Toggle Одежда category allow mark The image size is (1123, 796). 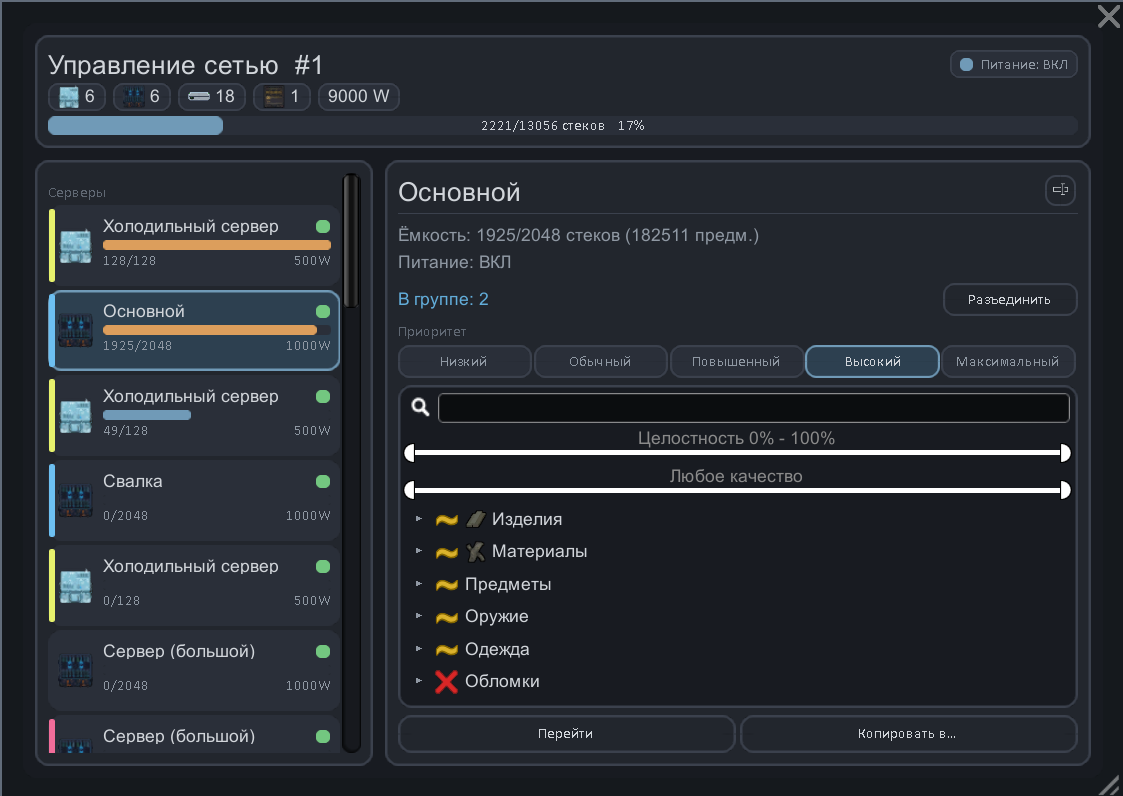point(447,650)
